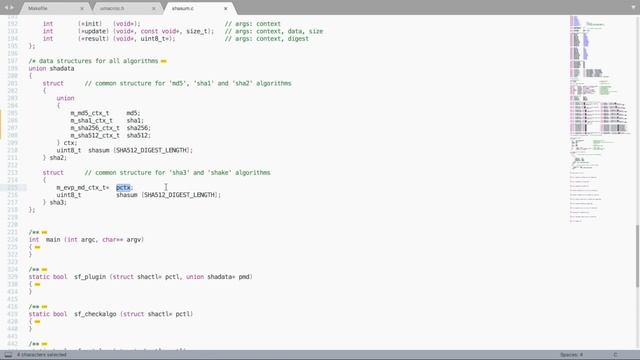Go to the previous tab with the left arrow
The image size is (640, 360).
click(6, 8)
